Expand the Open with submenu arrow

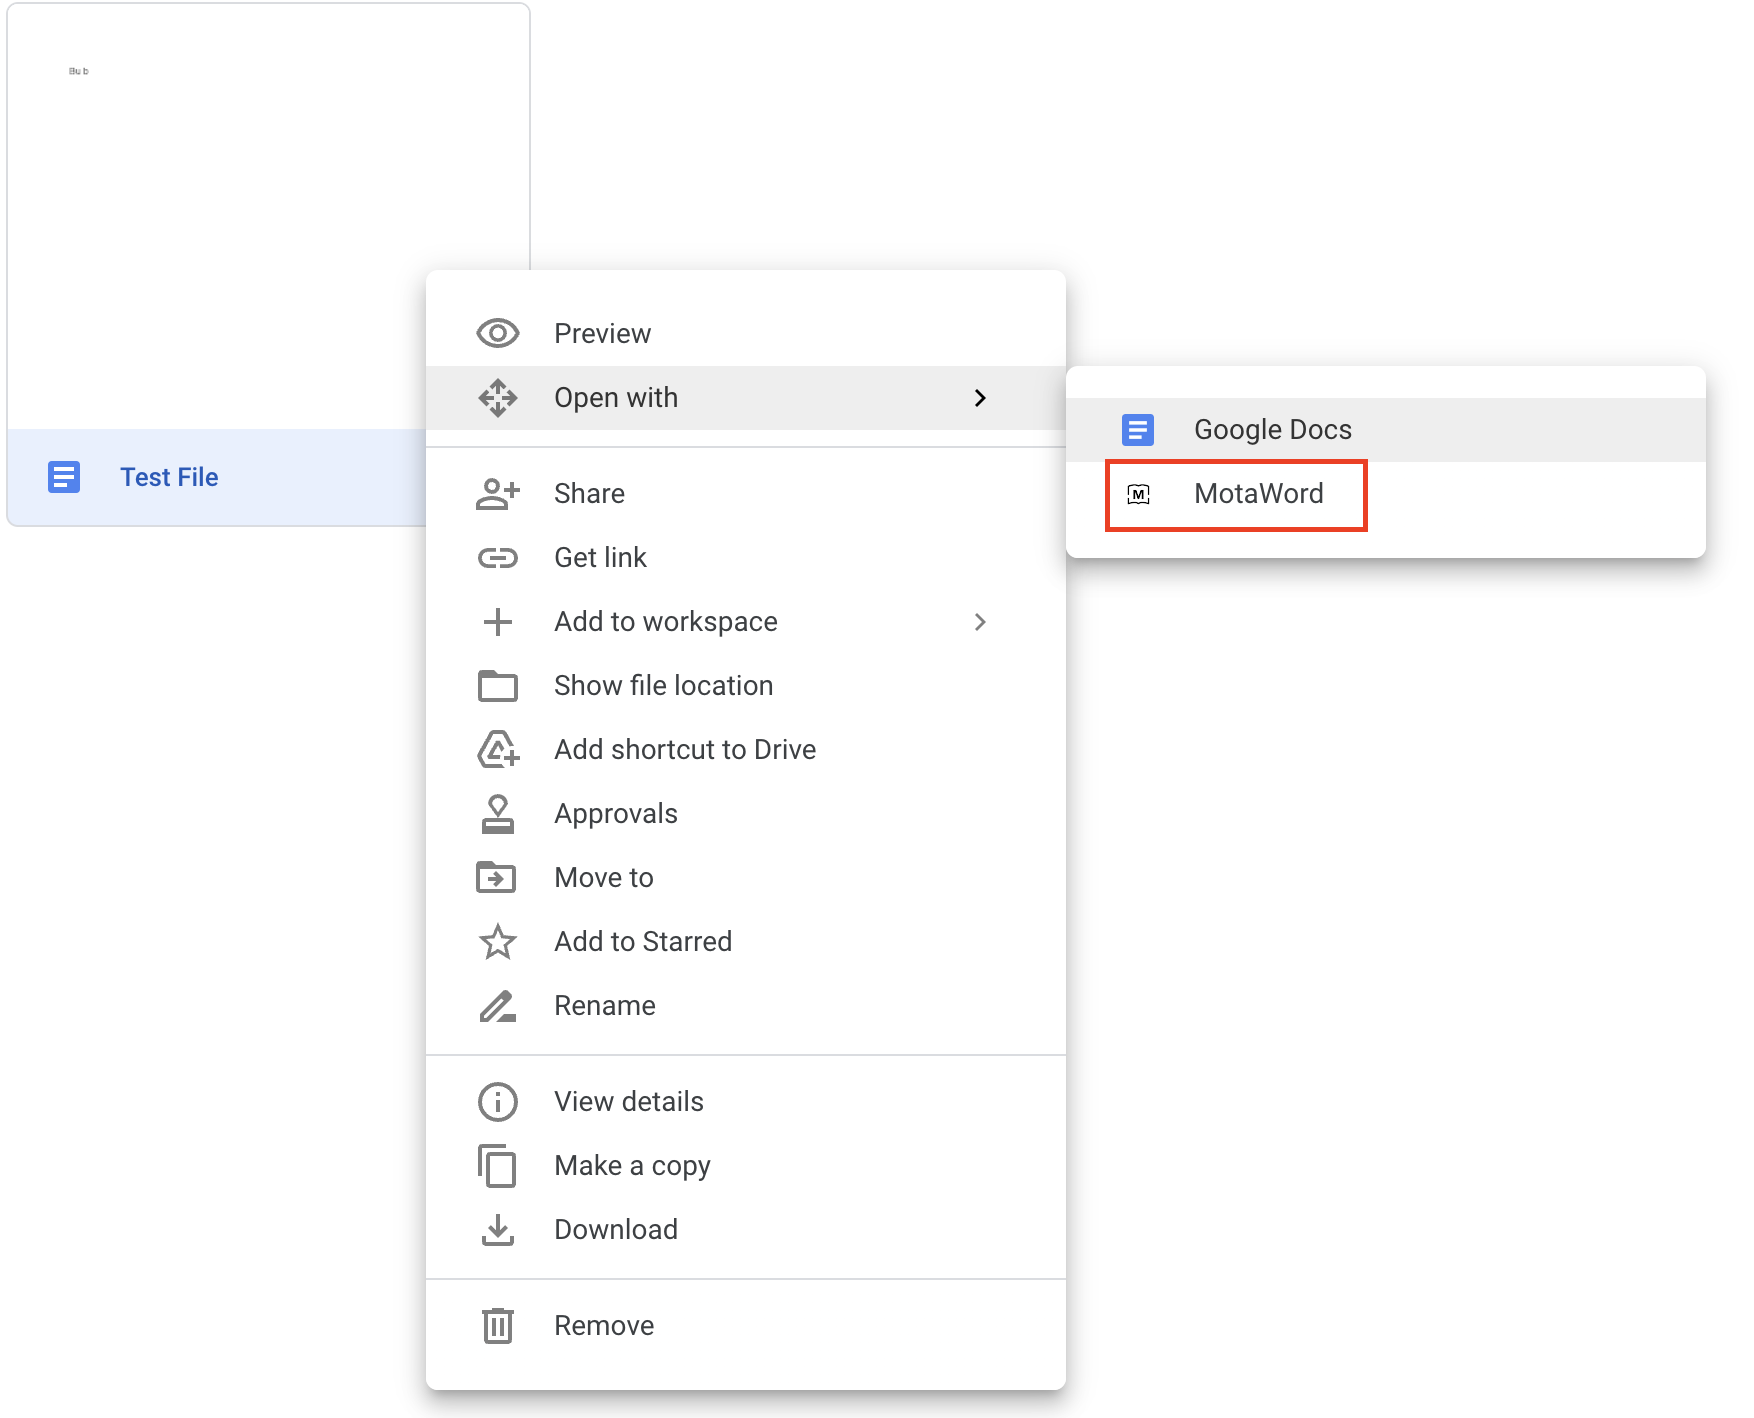pos(980,398)
